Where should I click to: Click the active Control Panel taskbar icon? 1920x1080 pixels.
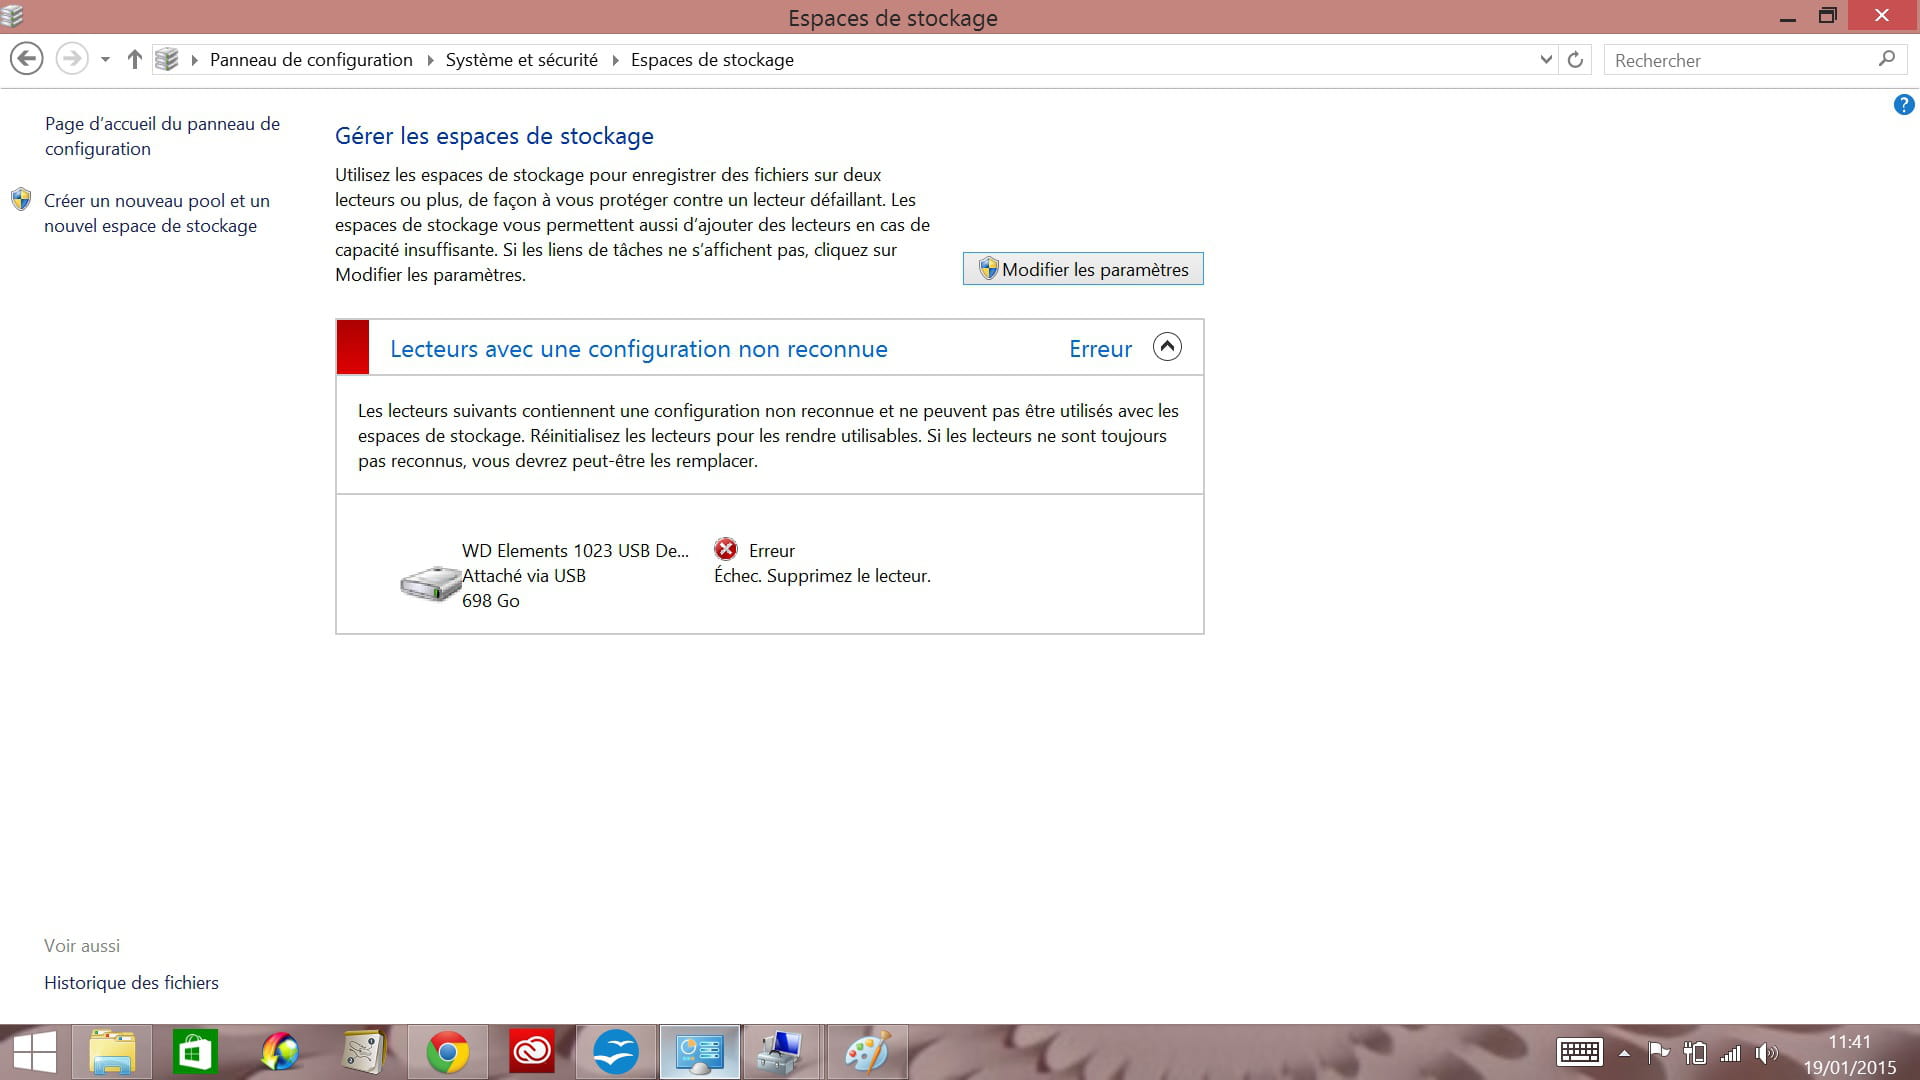click(x=699, y=1052)
